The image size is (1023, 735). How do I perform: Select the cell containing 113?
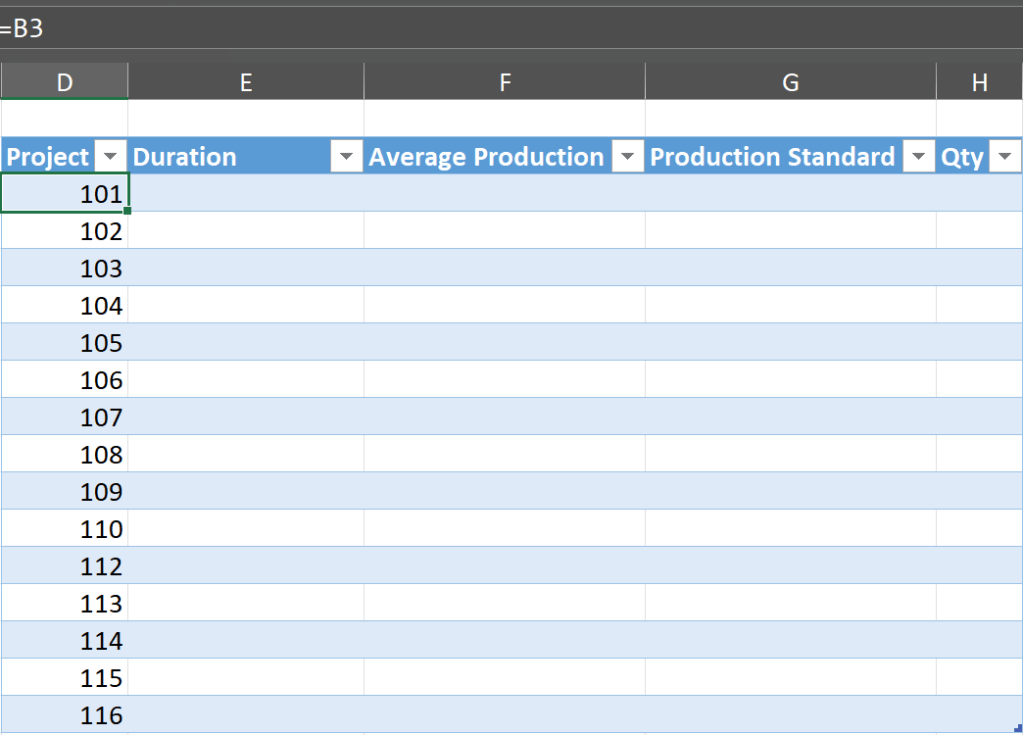pos(65,602)
